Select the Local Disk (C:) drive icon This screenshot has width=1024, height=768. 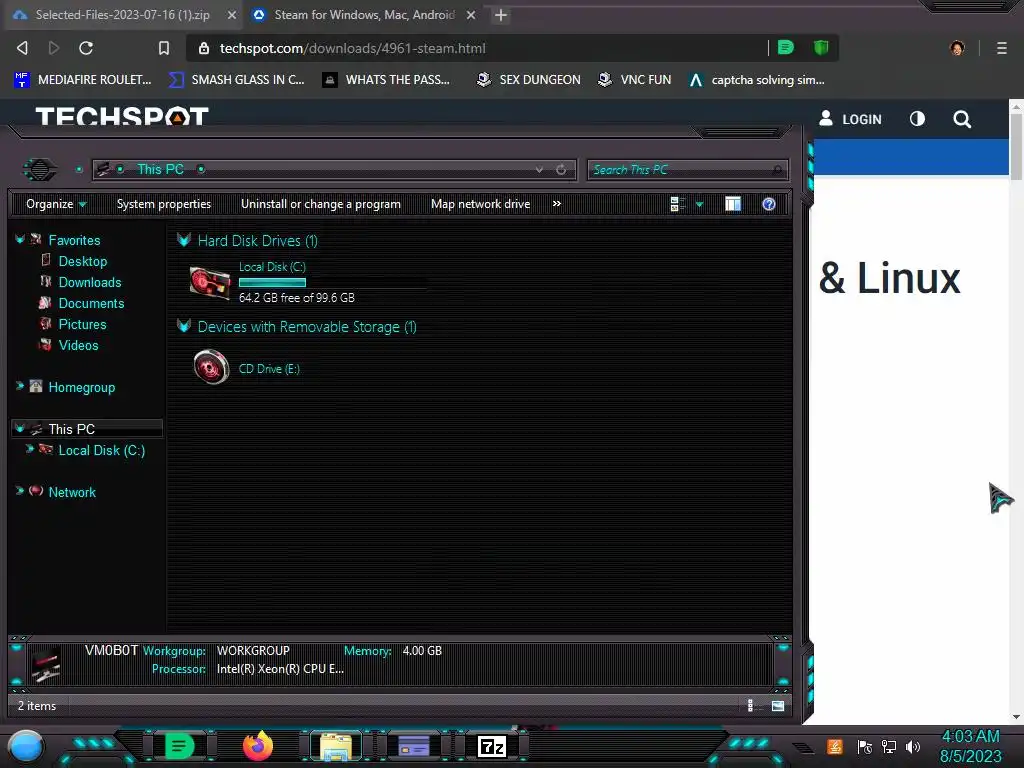pyautogui.click(x=210, y=282)
